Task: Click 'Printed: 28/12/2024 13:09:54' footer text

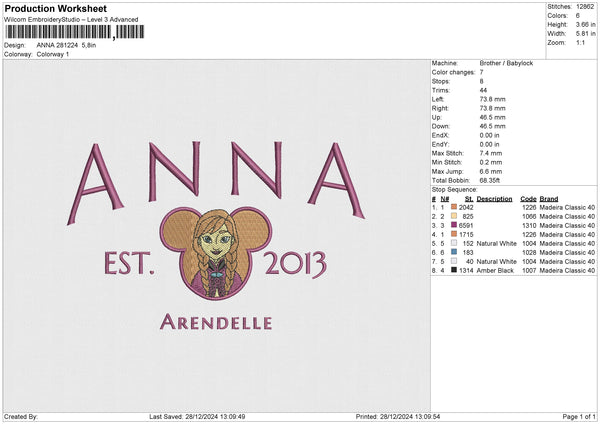Action: [398, 416]
